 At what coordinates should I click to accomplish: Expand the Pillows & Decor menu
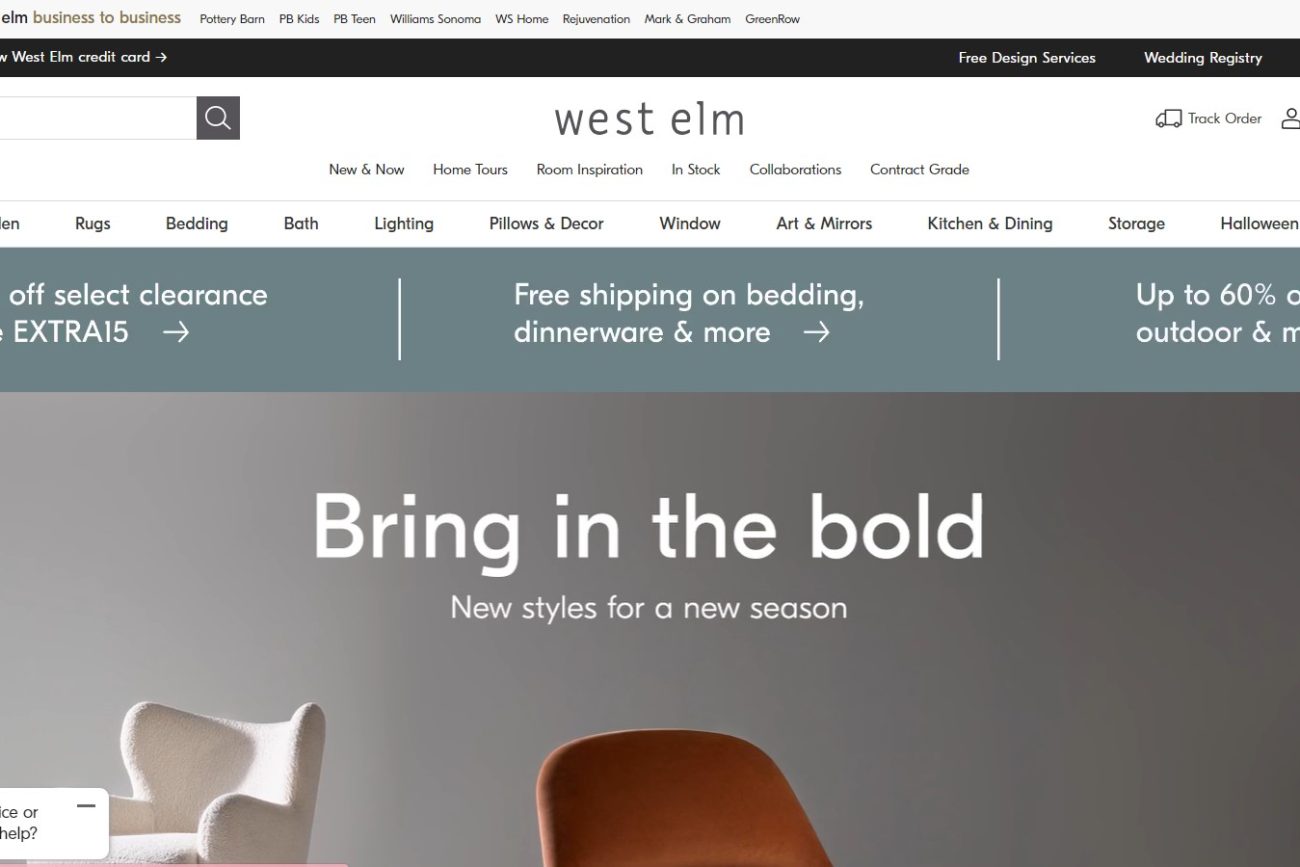click(x=546, y=224)
